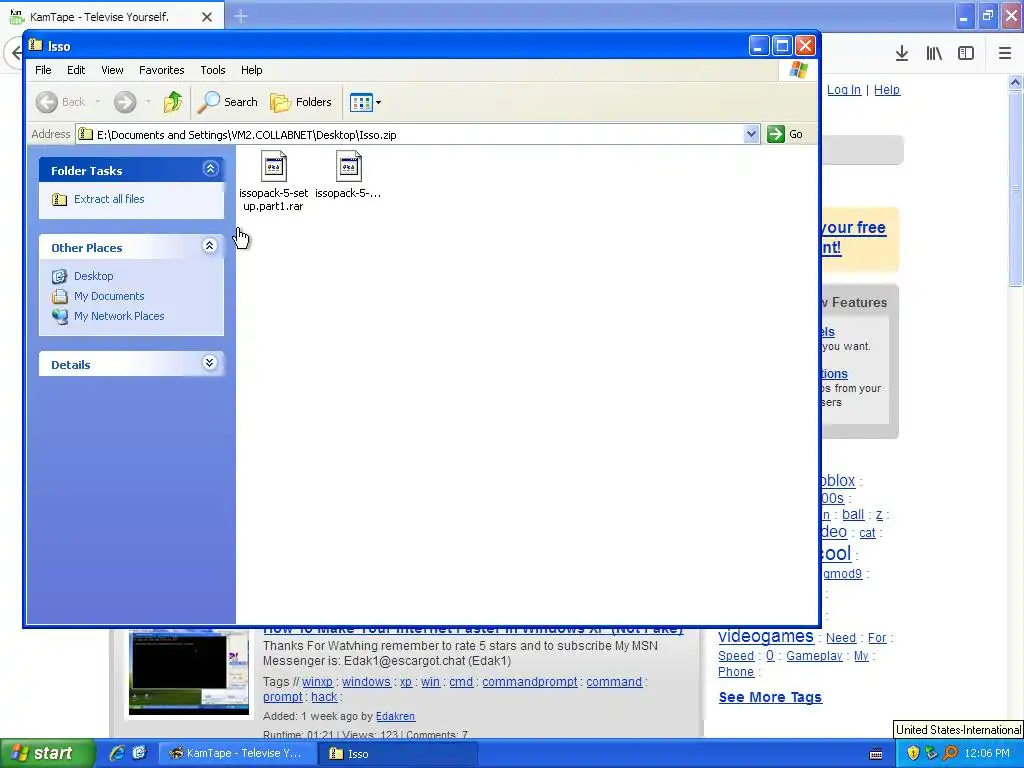Open the Back history dropdown arrow
Viewport: 1024px width, 768px height.
[x=98, y=102]
